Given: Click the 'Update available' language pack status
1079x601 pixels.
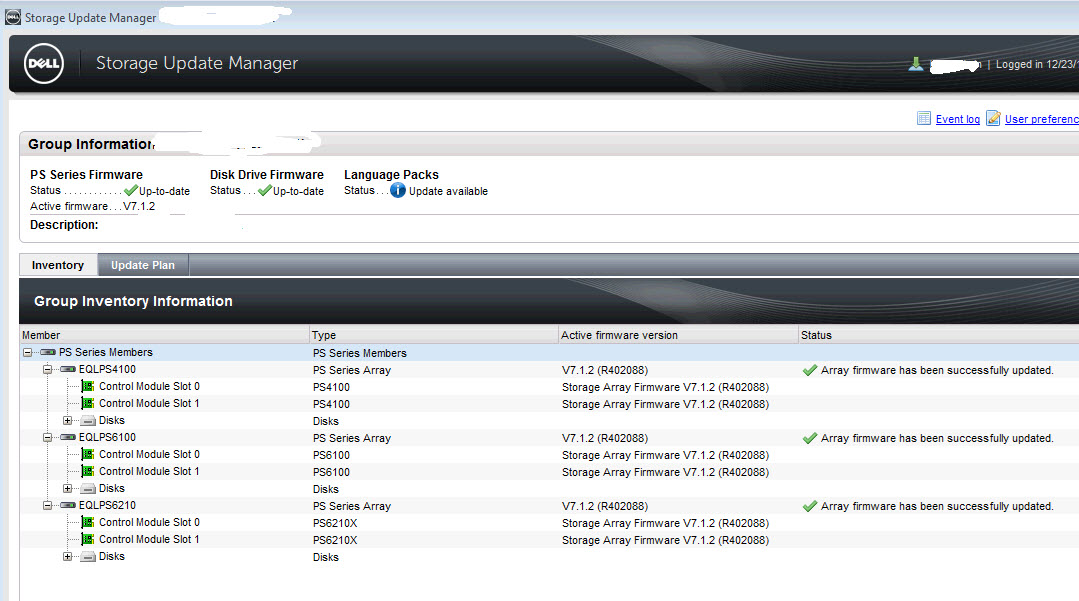Looking at the screenshot, I should pos(448,191).
